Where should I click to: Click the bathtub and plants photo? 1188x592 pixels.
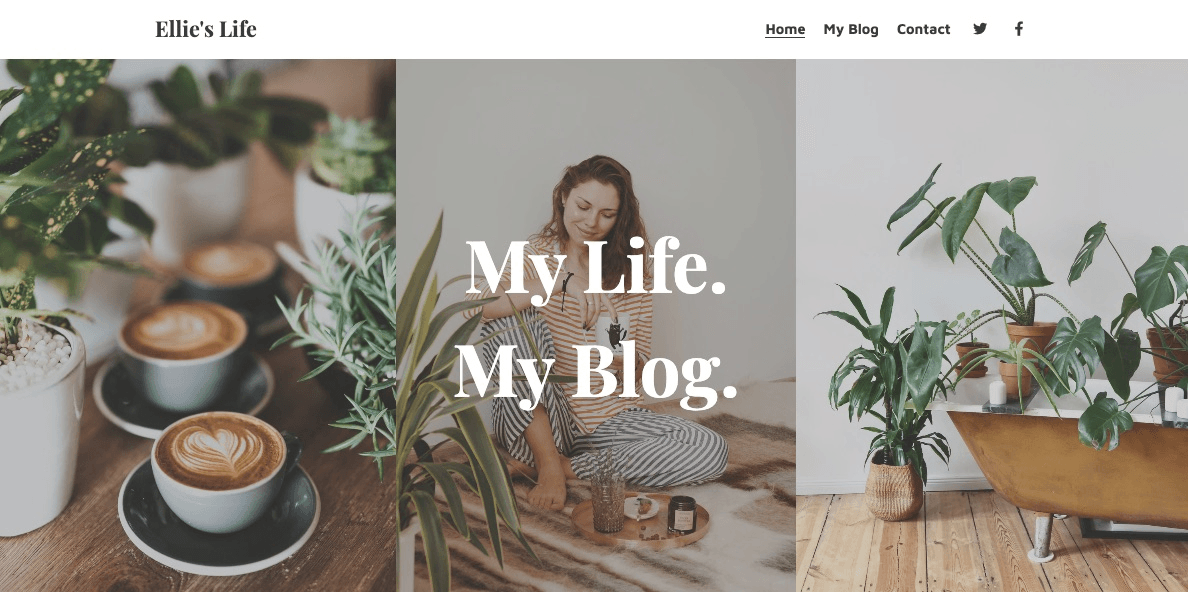tap(992, 325)
